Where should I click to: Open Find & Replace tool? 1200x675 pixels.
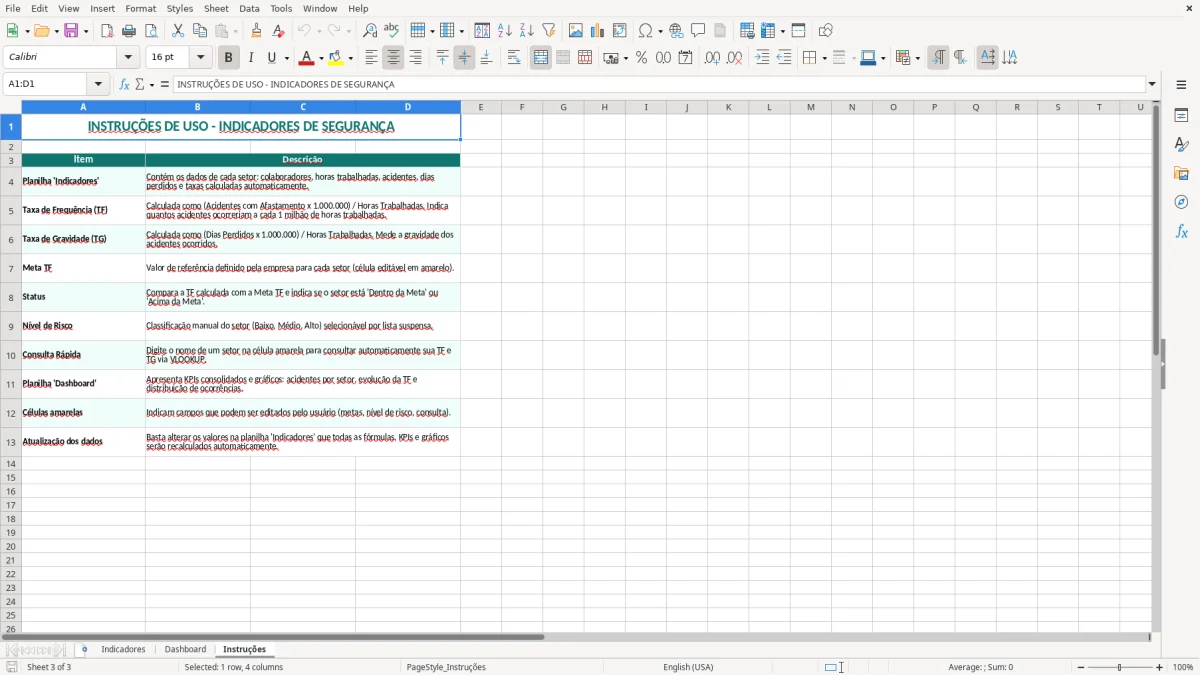(370, 31)
